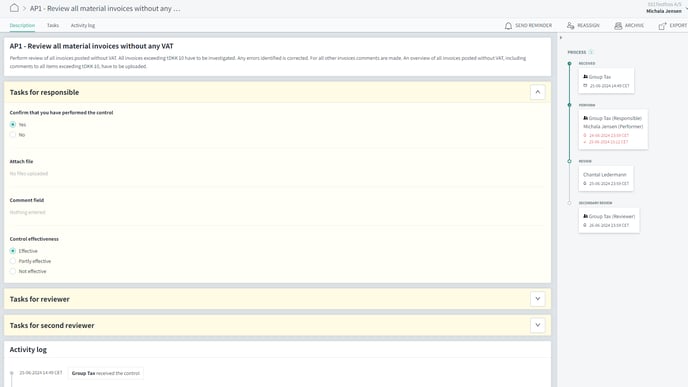
Task: Click the Review step marker in process timeline
Action: pyautogui.click(x=570, y=161)
